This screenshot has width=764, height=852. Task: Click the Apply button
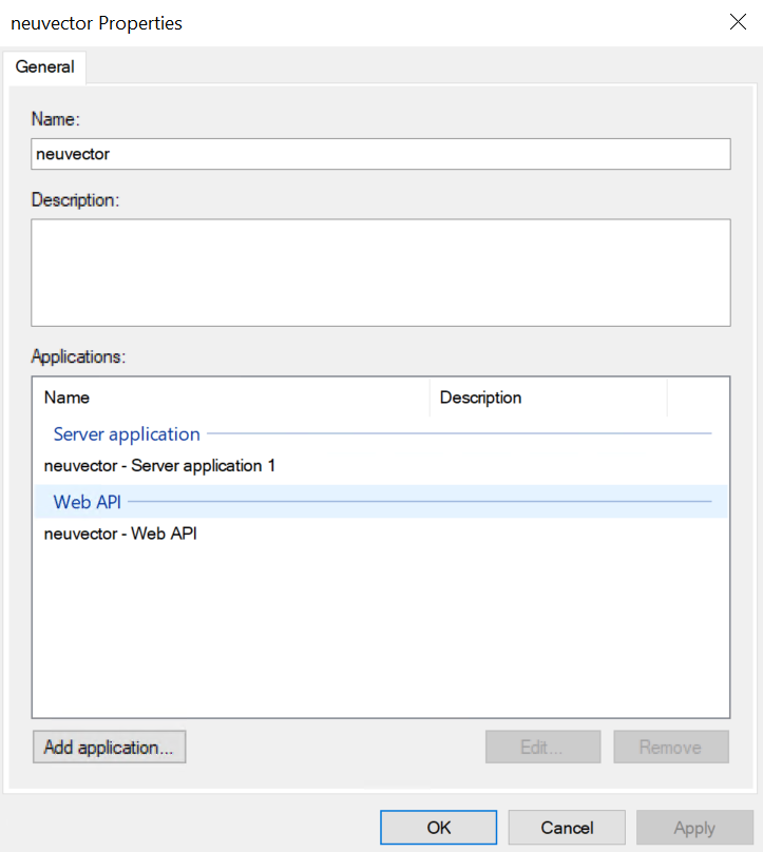click(x=694, y=827)
